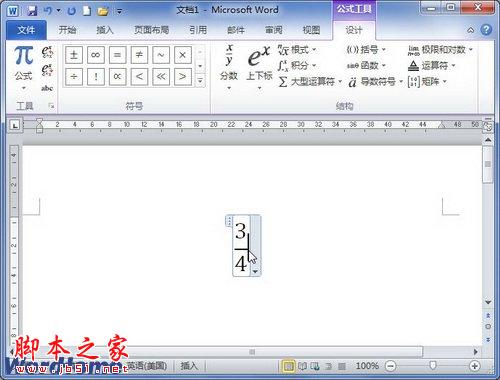Toggle 插入 insert mode in status bar
500x380 pixels.
pyautogui.click(x=189, y=366)
